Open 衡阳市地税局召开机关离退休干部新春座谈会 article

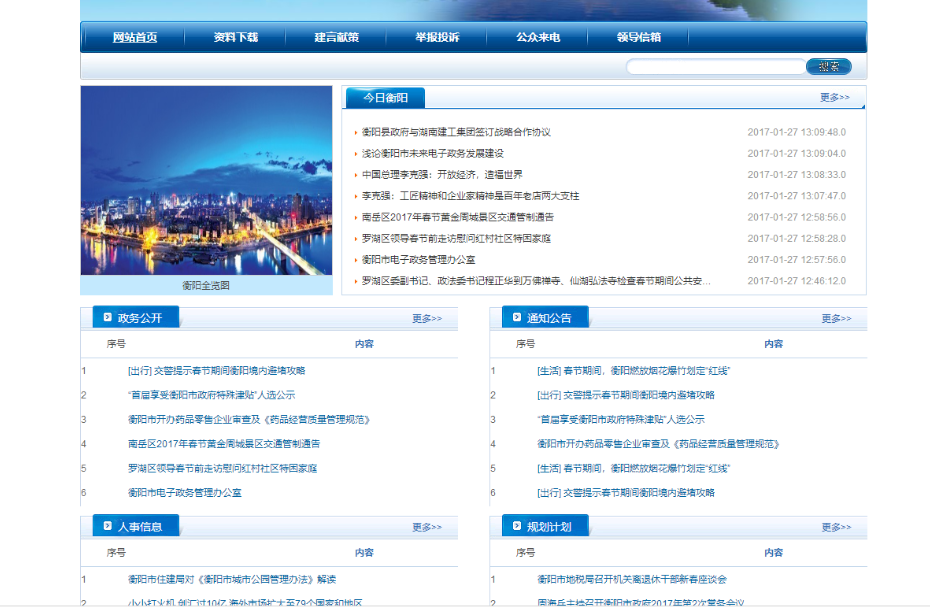(x=632, y=580)
